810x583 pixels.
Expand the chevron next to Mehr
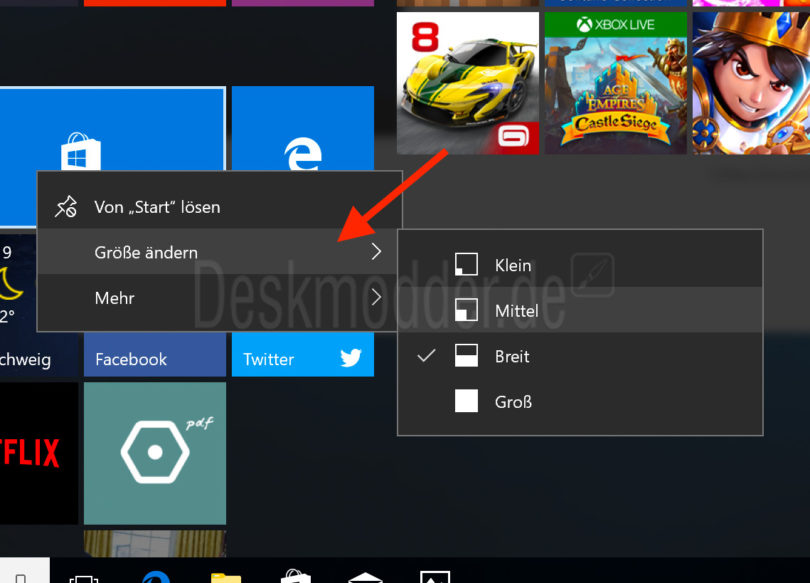376,297
